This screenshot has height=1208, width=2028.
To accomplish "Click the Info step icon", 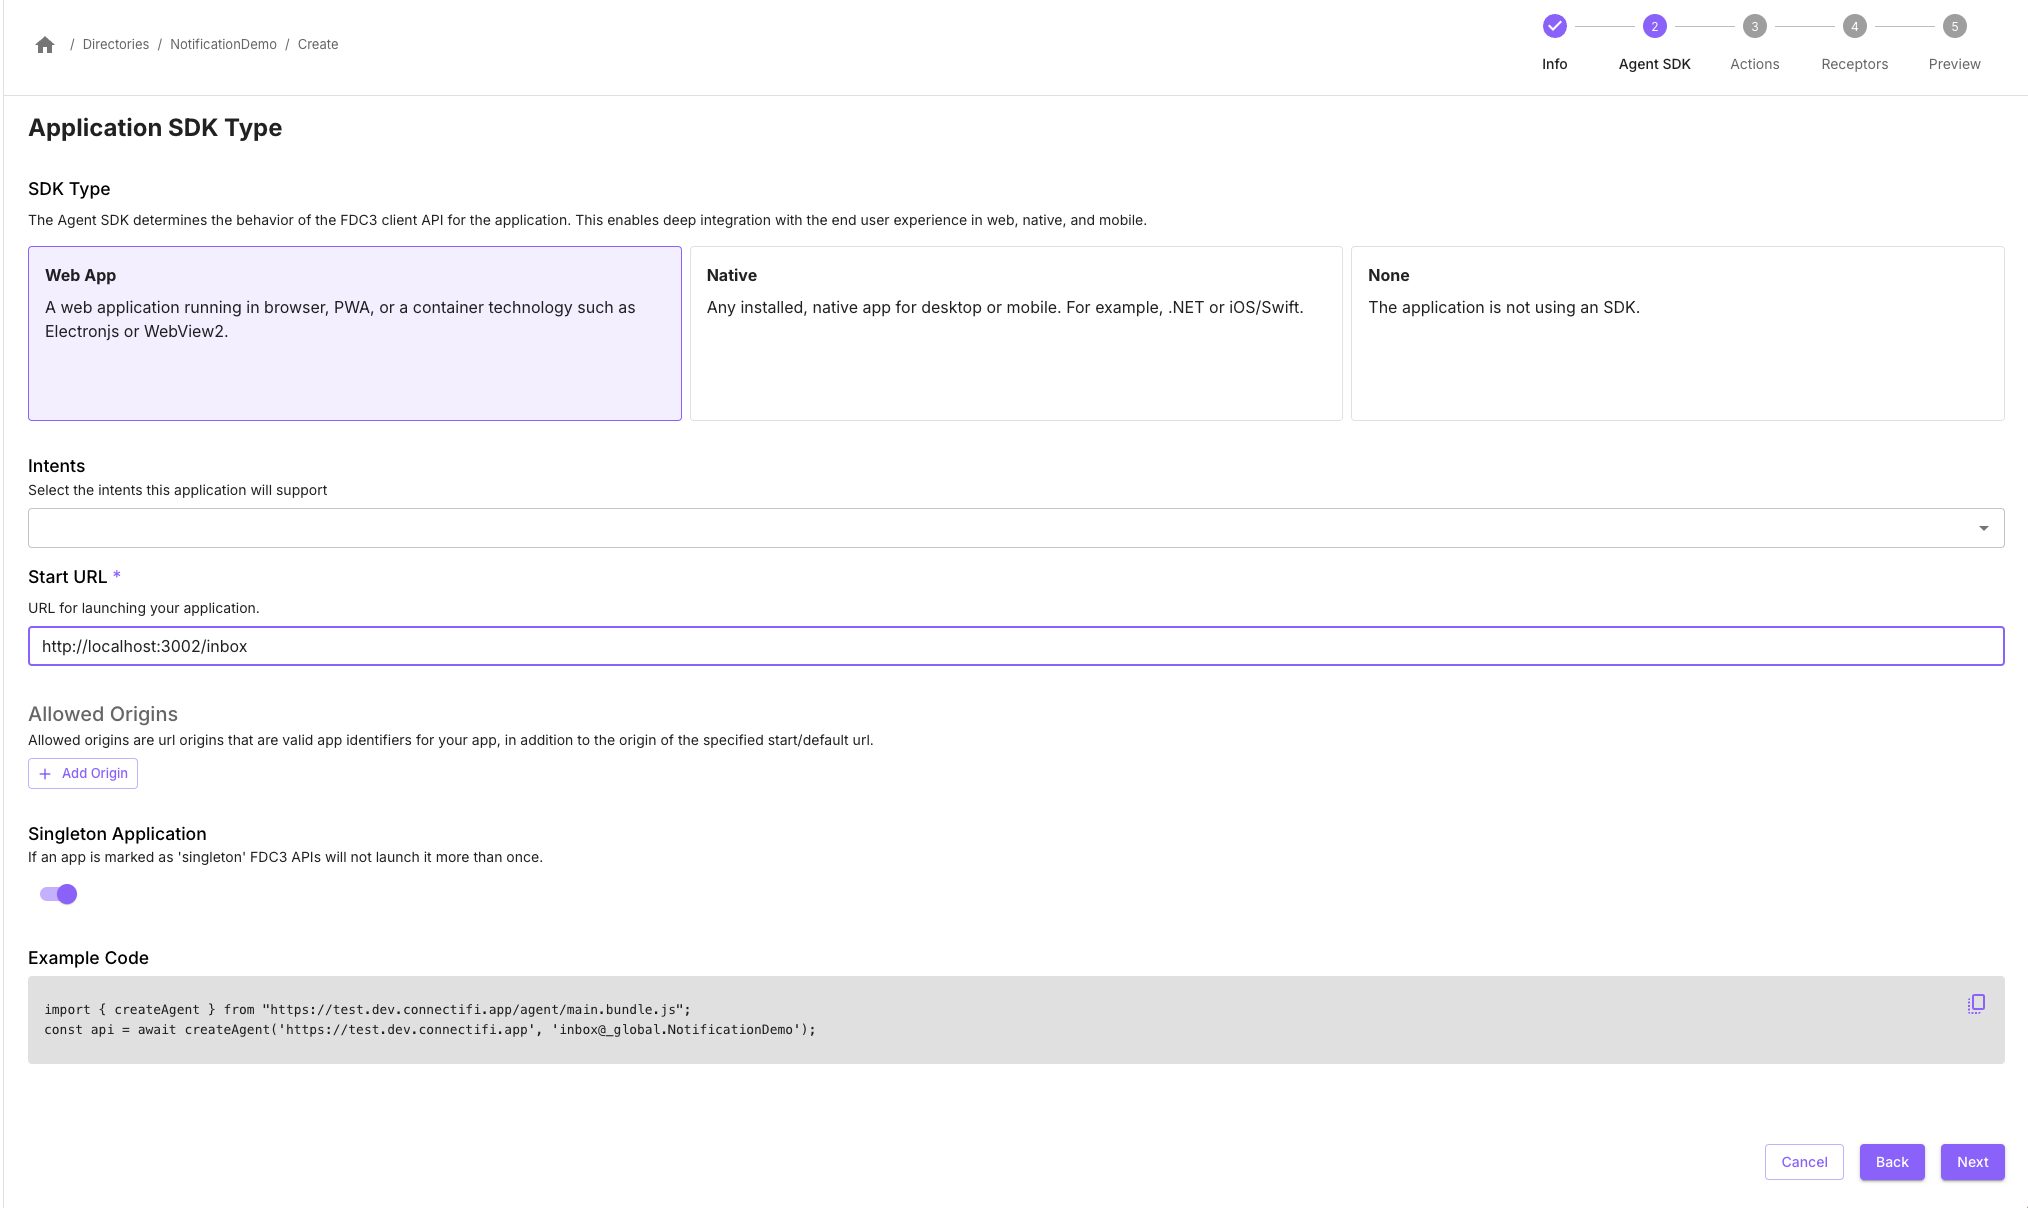I will point(1555,24).
